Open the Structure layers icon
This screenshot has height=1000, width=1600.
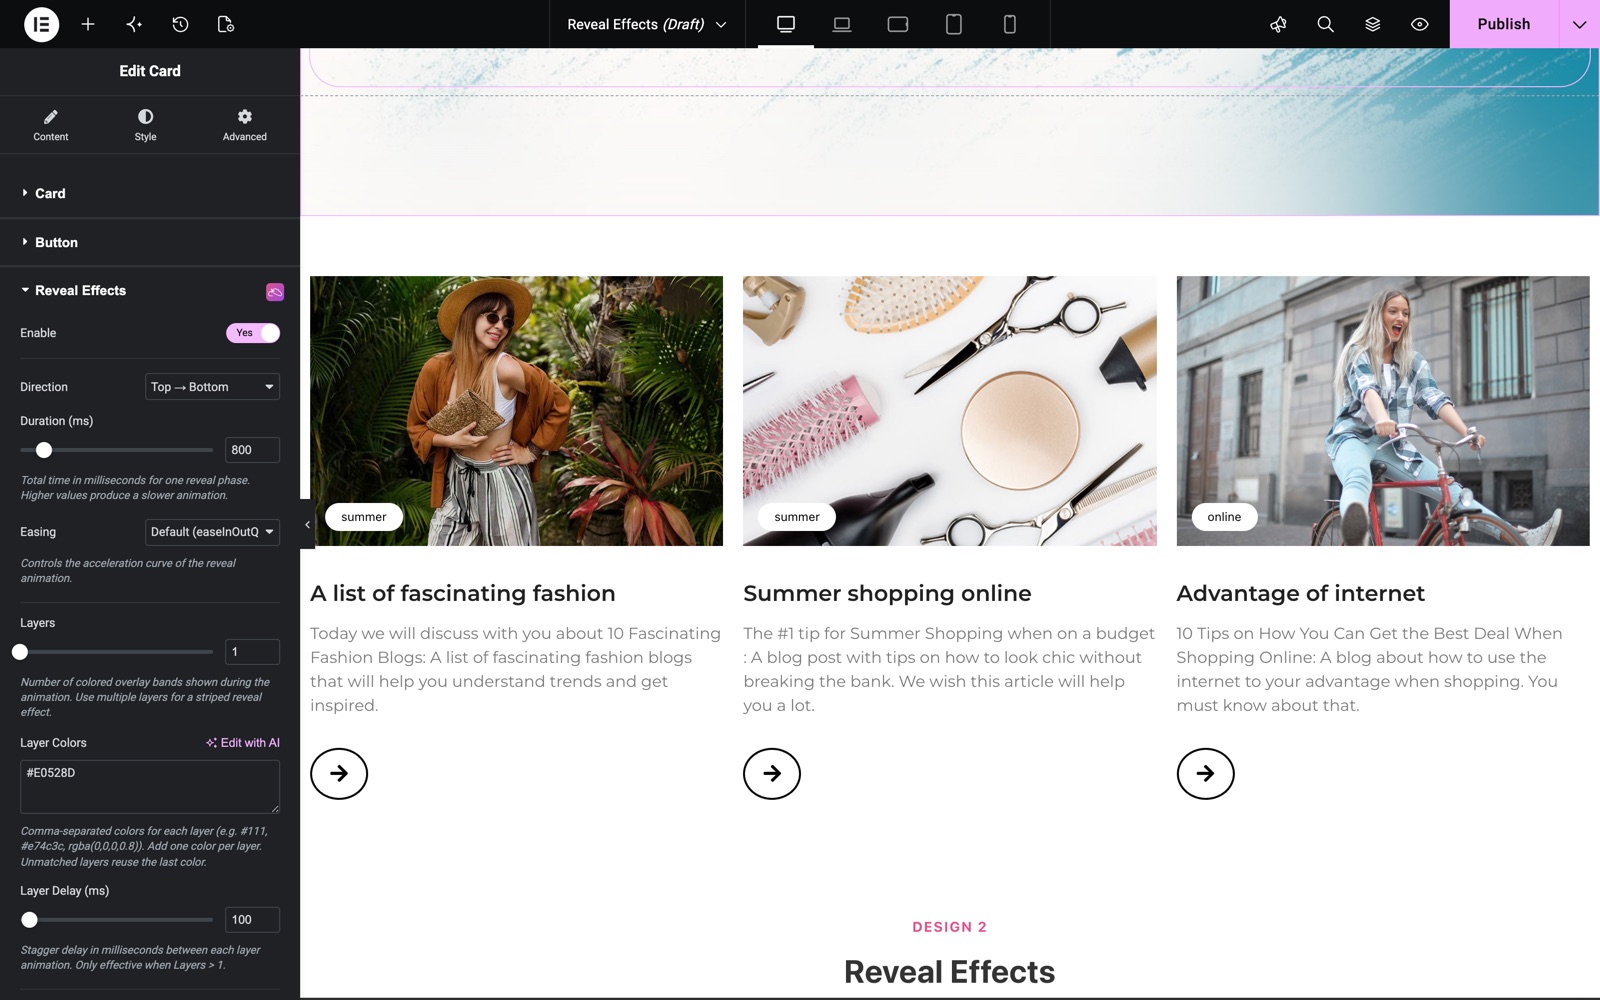(x=1372, y=24)
